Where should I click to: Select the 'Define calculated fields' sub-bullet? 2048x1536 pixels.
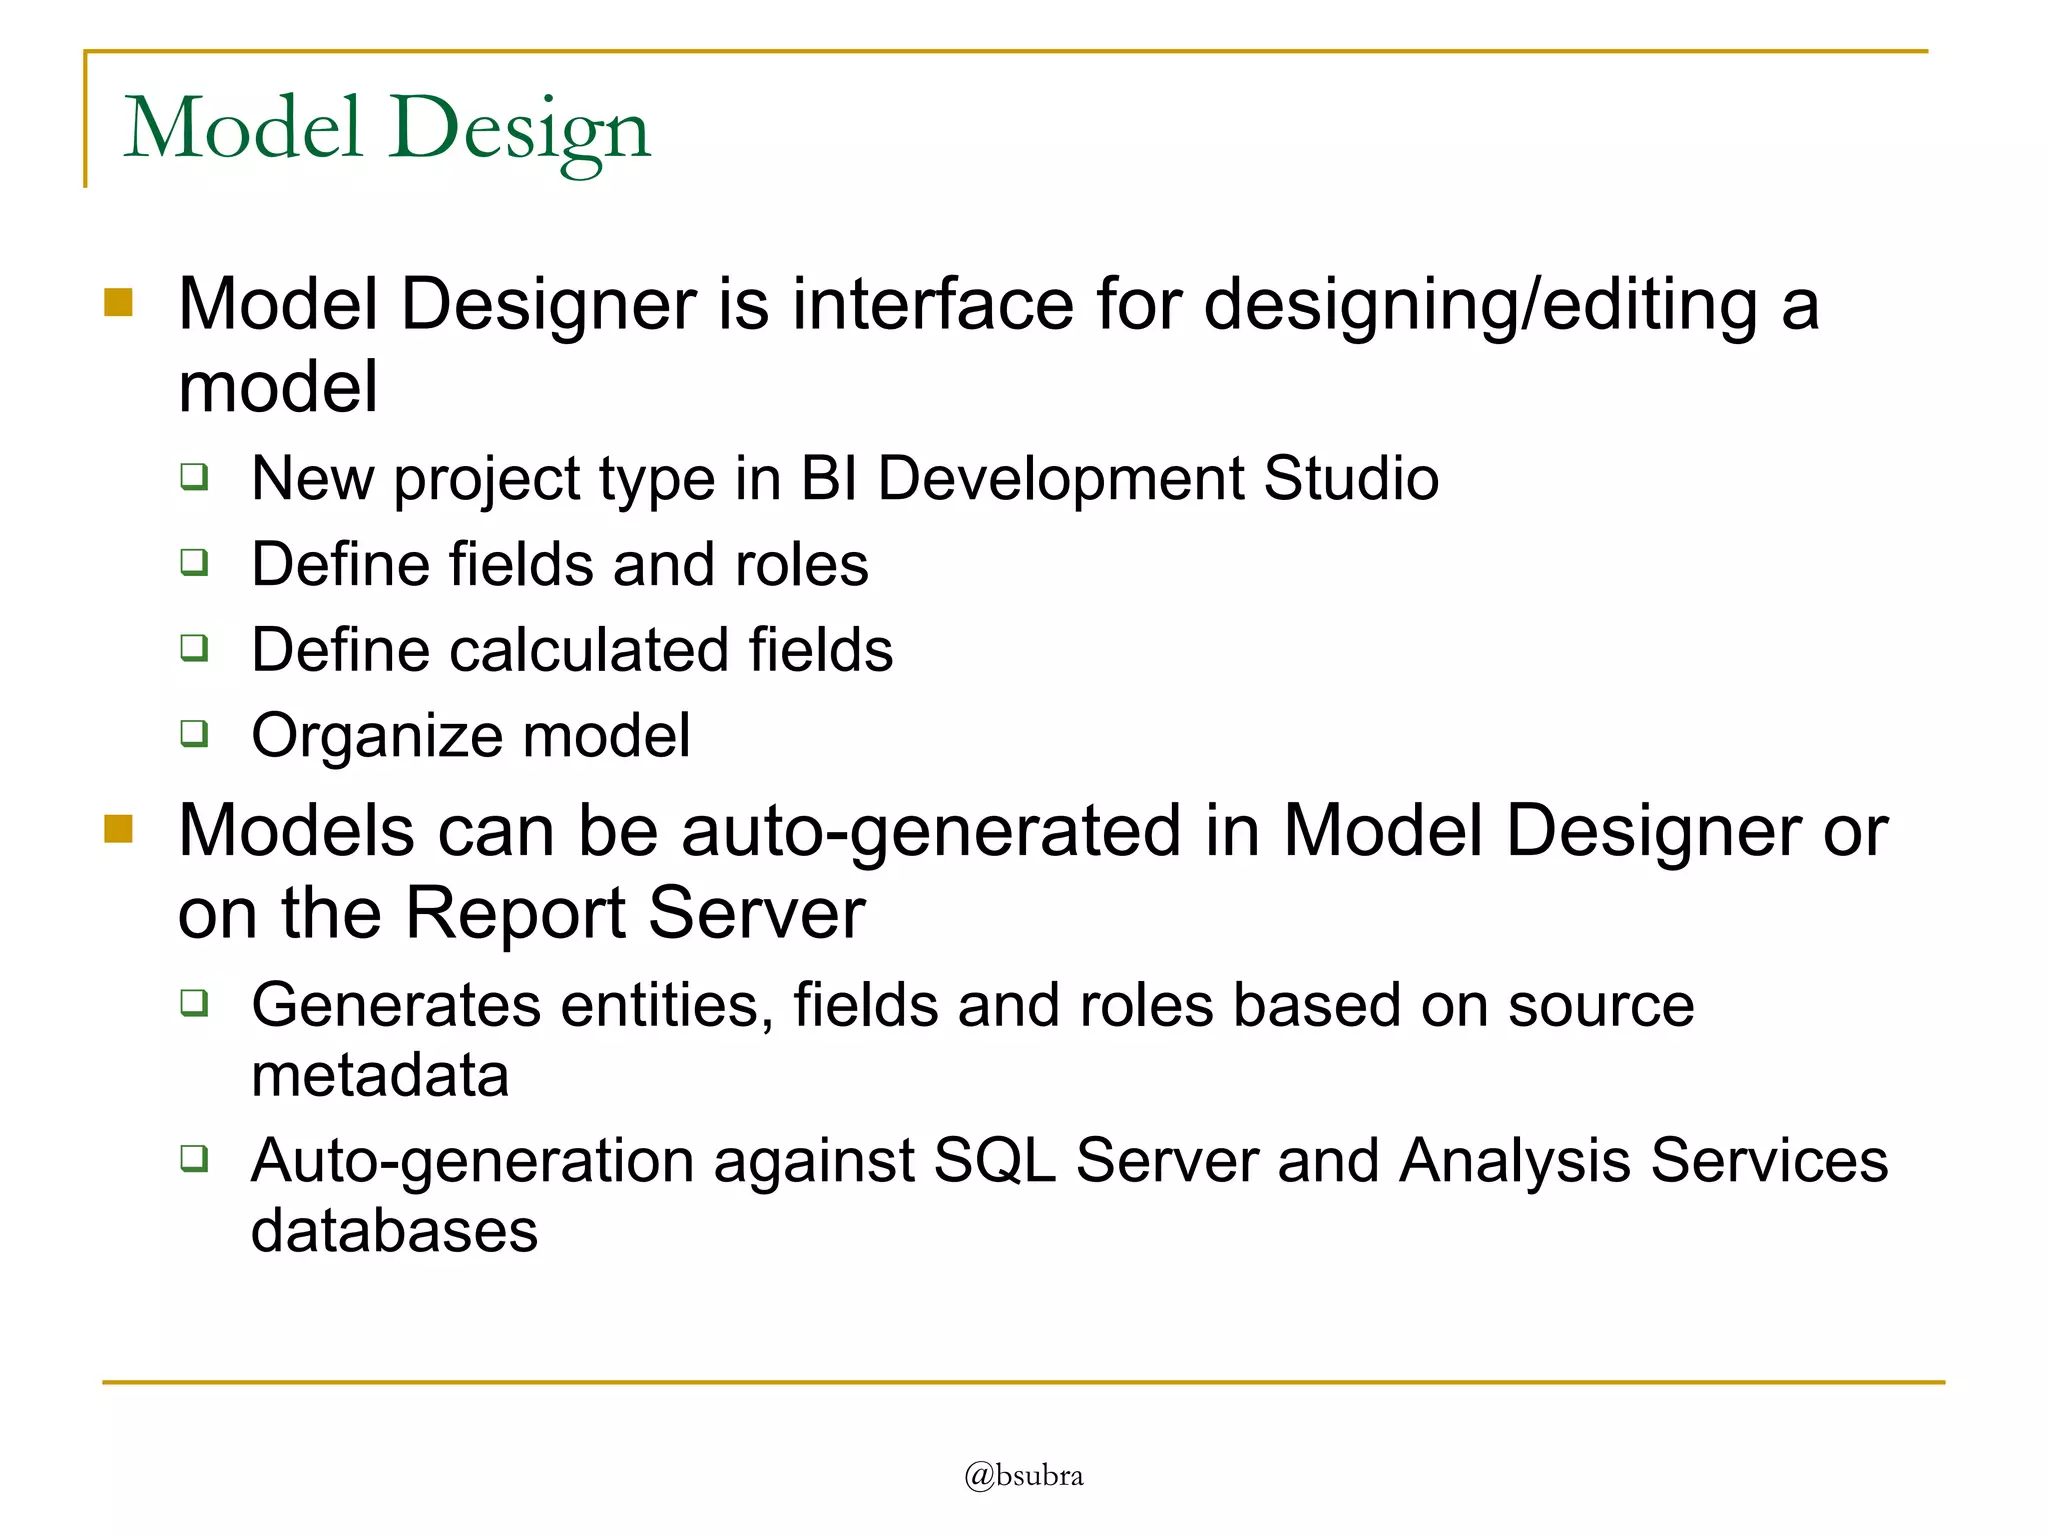572,650
